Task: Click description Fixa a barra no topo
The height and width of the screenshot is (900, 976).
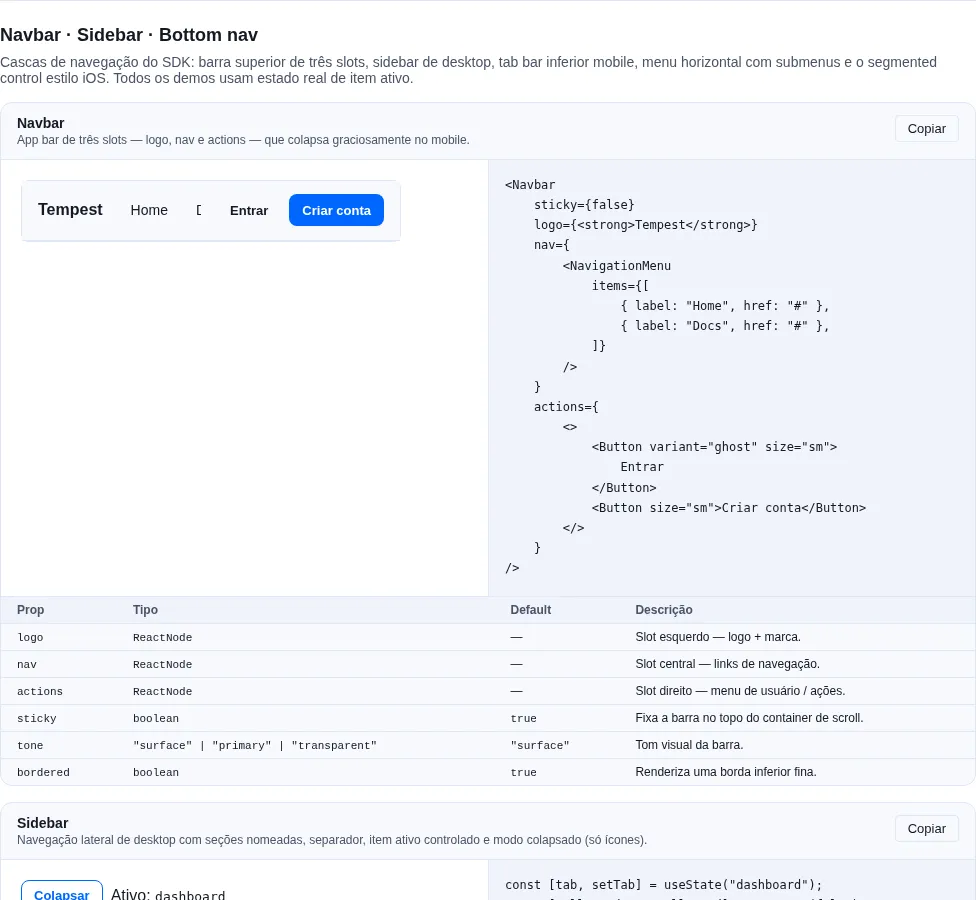Action: (749, 718)
